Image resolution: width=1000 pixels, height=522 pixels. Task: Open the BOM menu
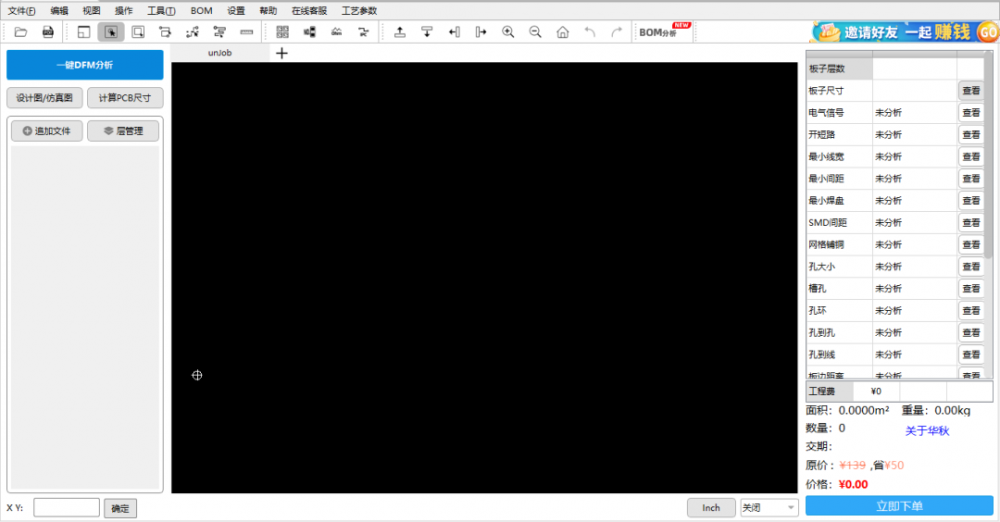202,11
